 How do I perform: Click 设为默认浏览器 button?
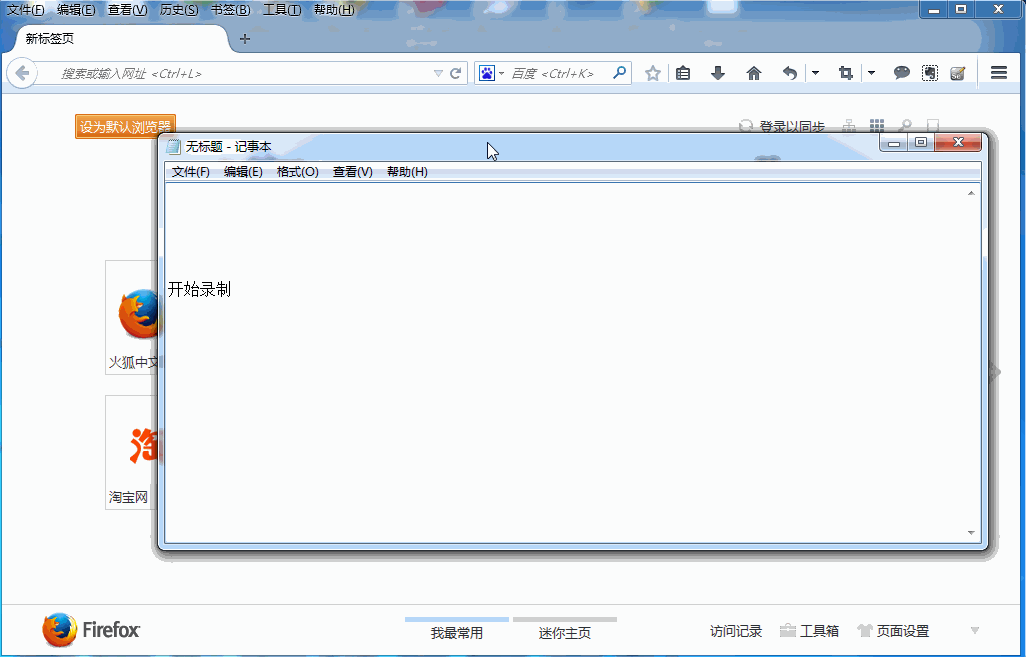click(x=125, y=126)
